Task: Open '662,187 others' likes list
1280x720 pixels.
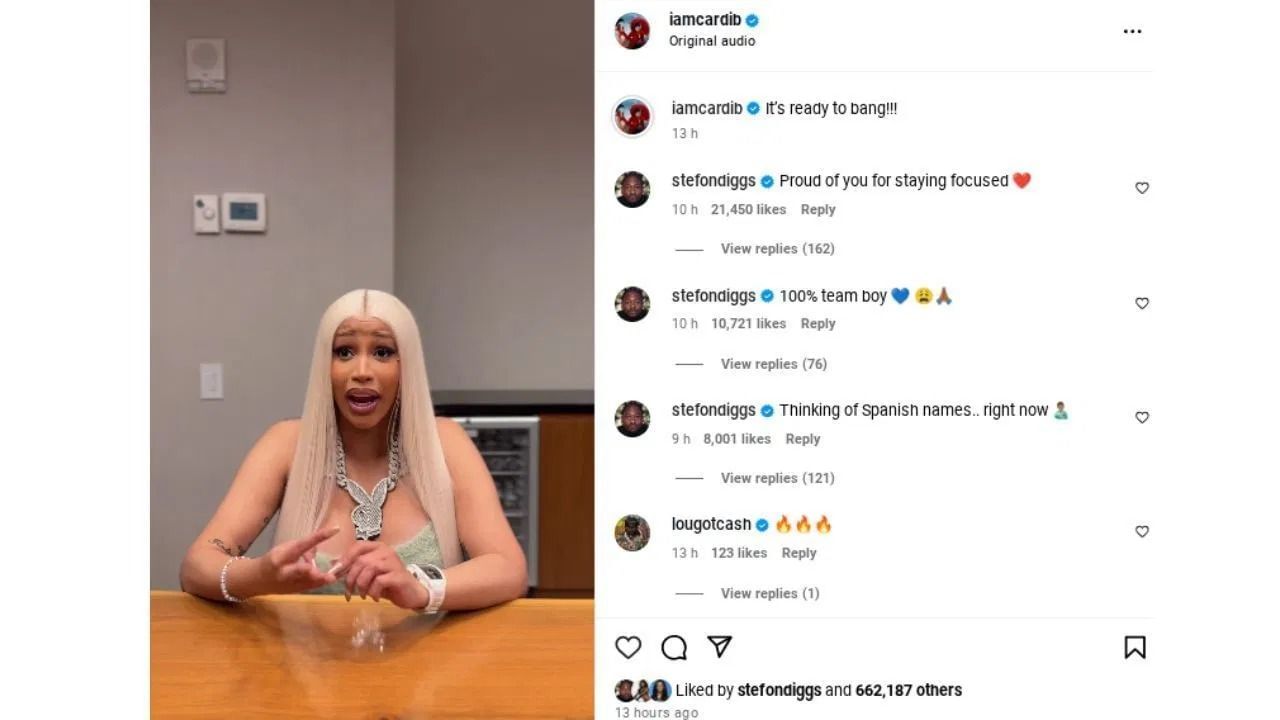Action: click(909, 690)
